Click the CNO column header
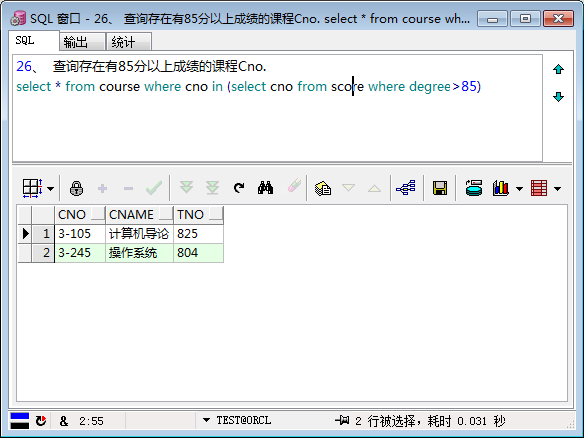 [80, 215]
